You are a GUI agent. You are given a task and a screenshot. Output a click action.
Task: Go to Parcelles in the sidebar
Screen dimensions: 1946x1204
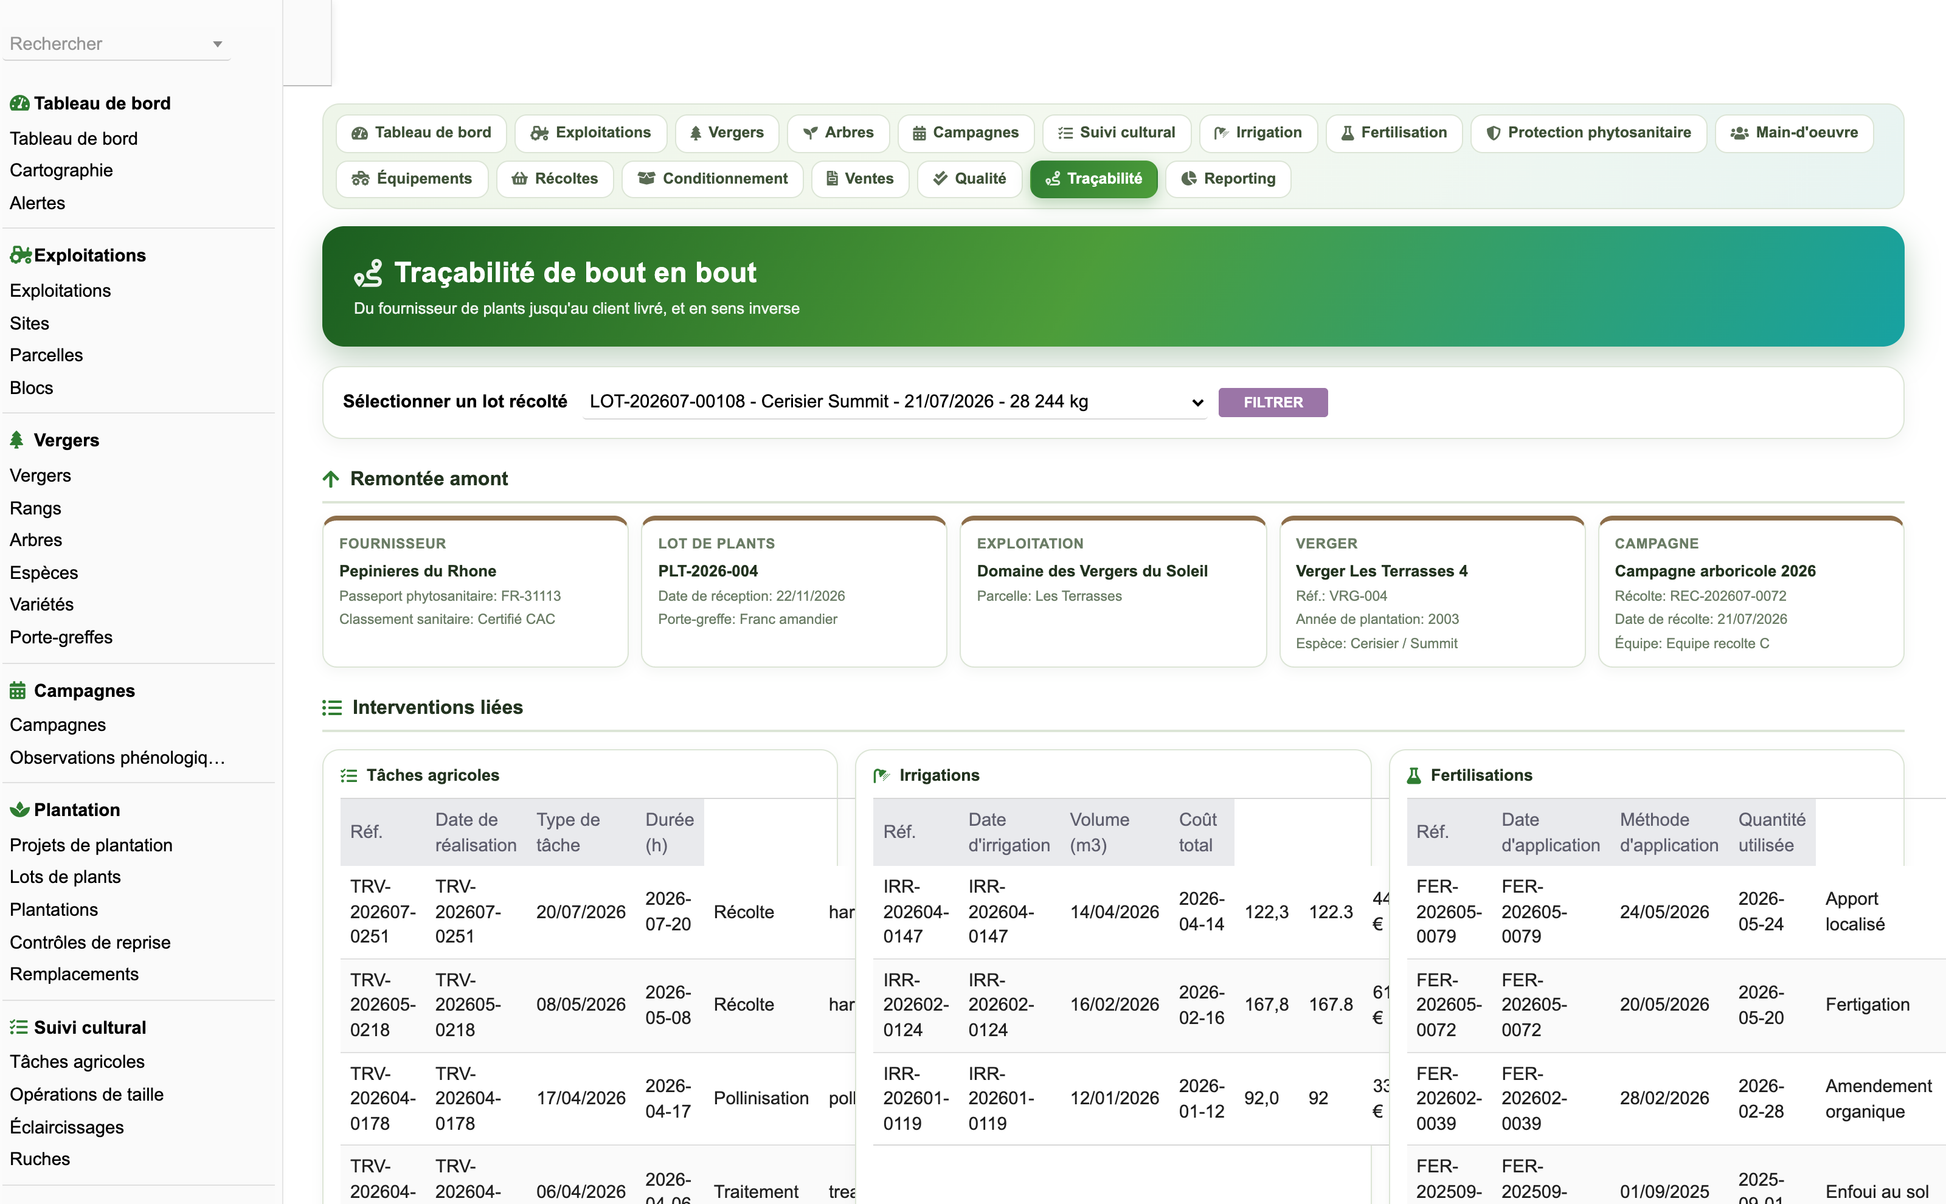tap(46, 355)
